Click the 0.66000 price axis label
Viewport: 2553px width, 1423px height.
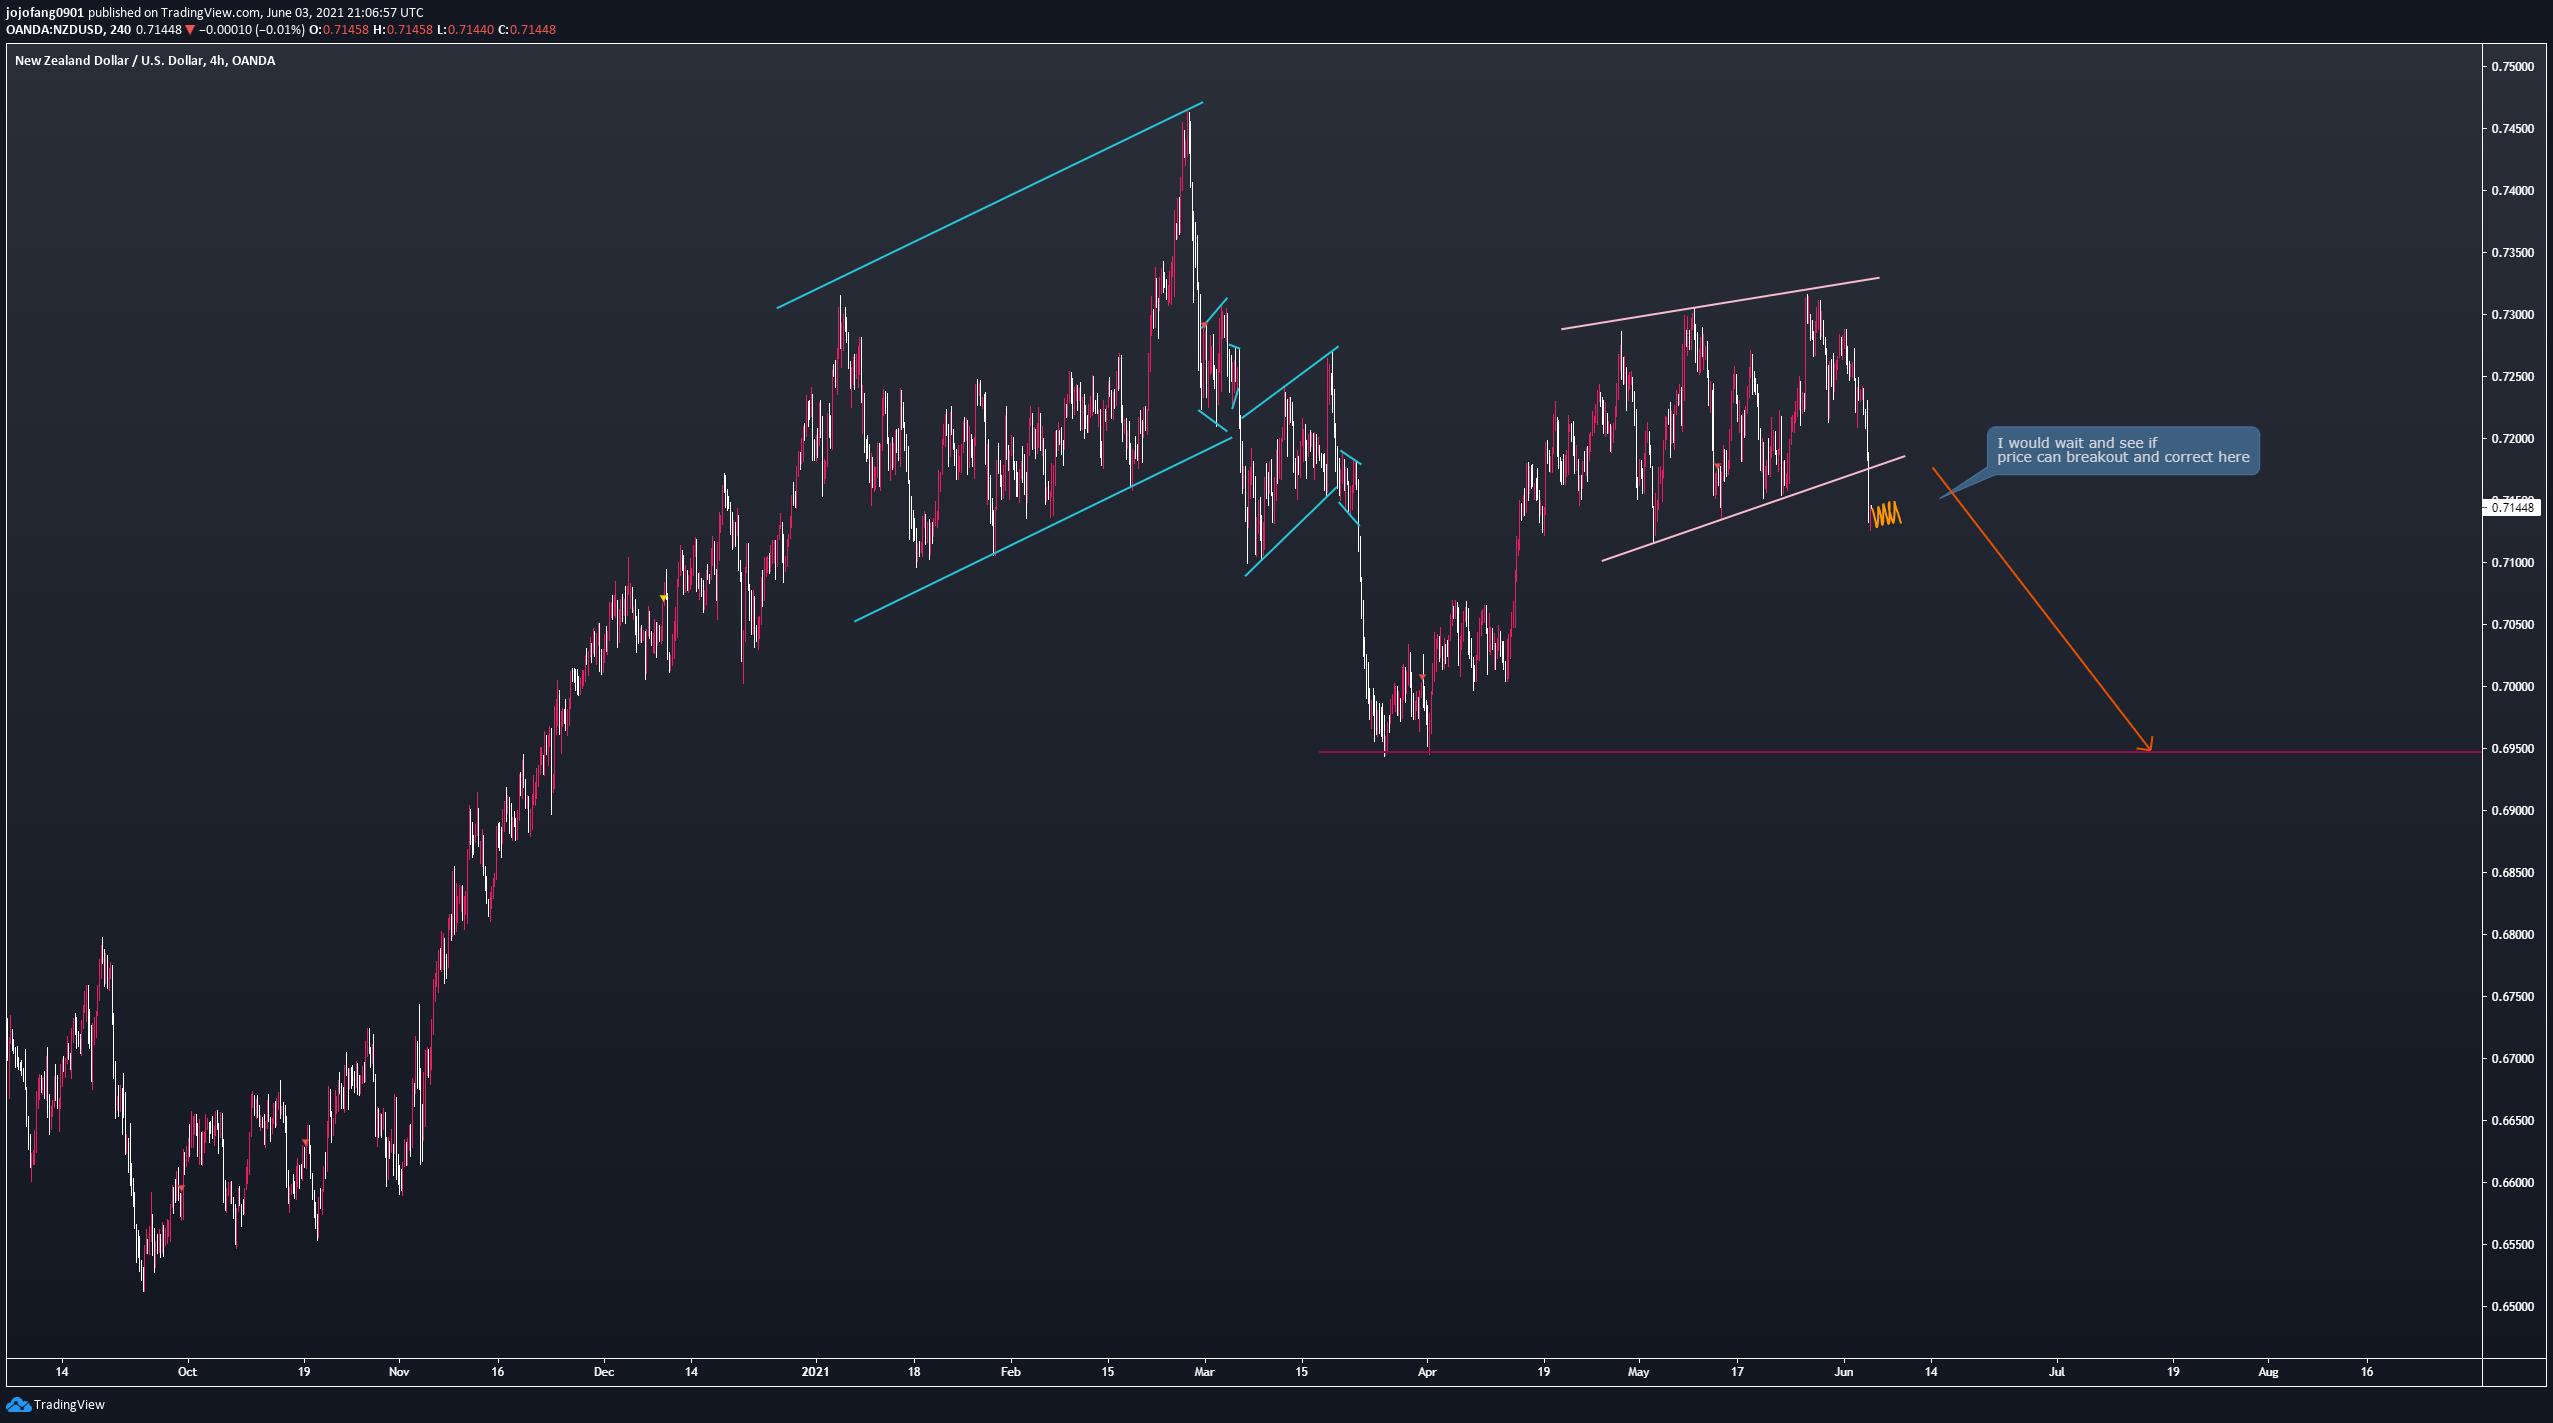[x=2512, y=1183]
